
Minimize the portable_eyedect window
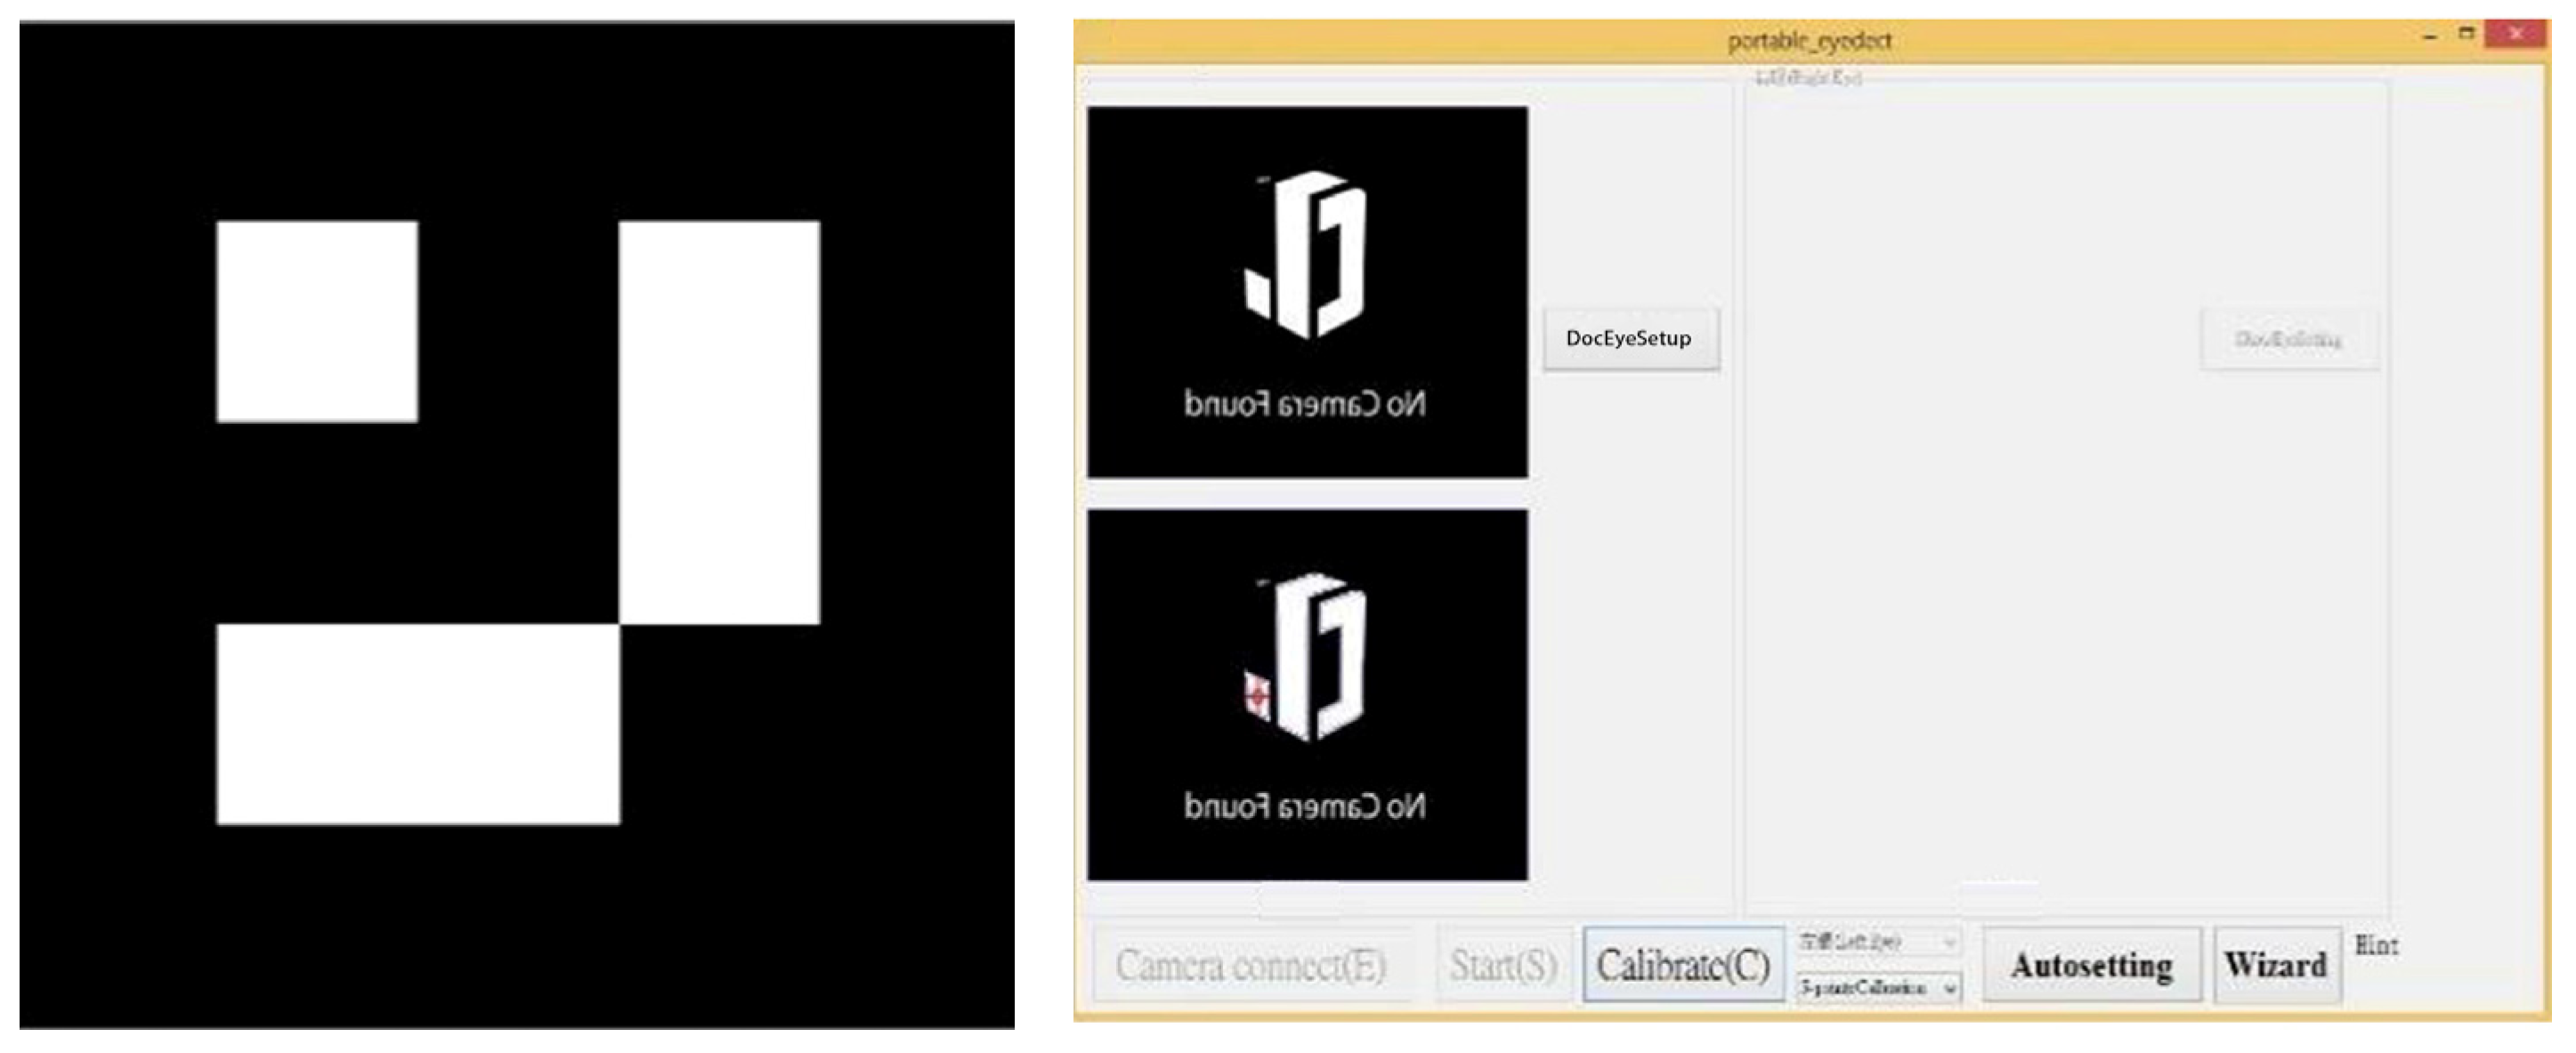click(2430, 36)
